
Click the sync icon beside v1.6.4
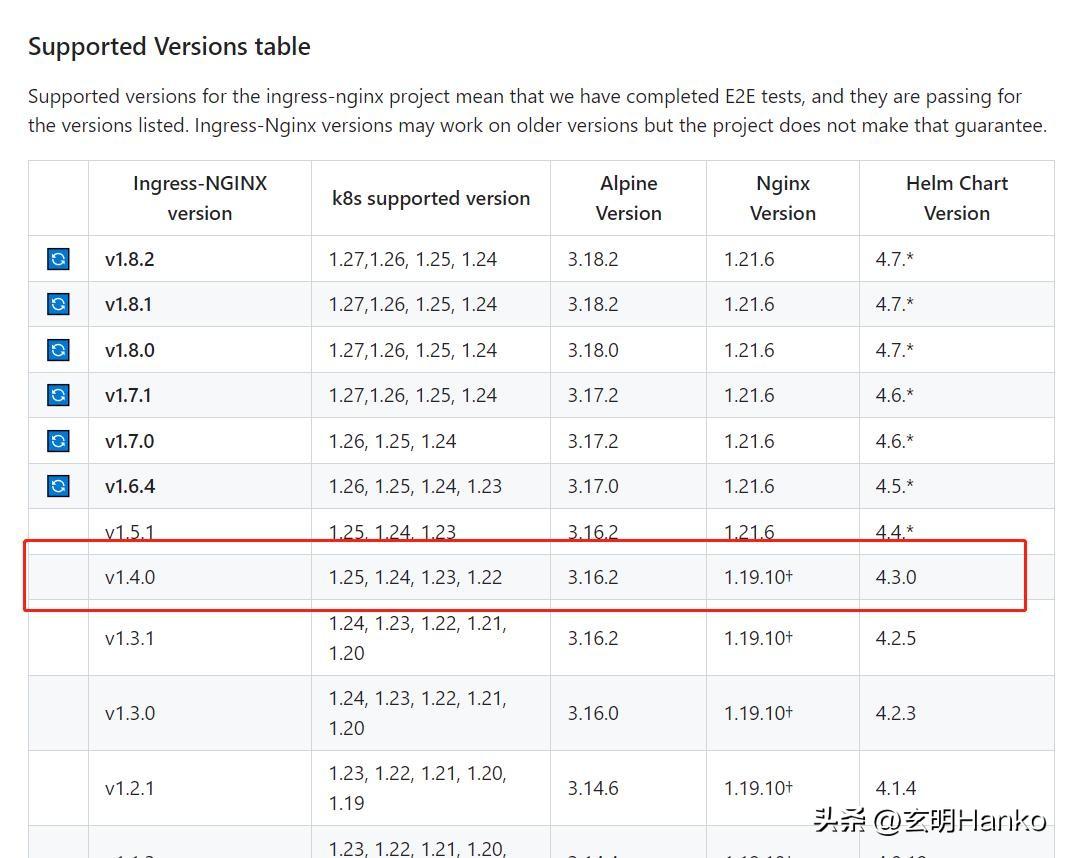[x=58, y=486]
